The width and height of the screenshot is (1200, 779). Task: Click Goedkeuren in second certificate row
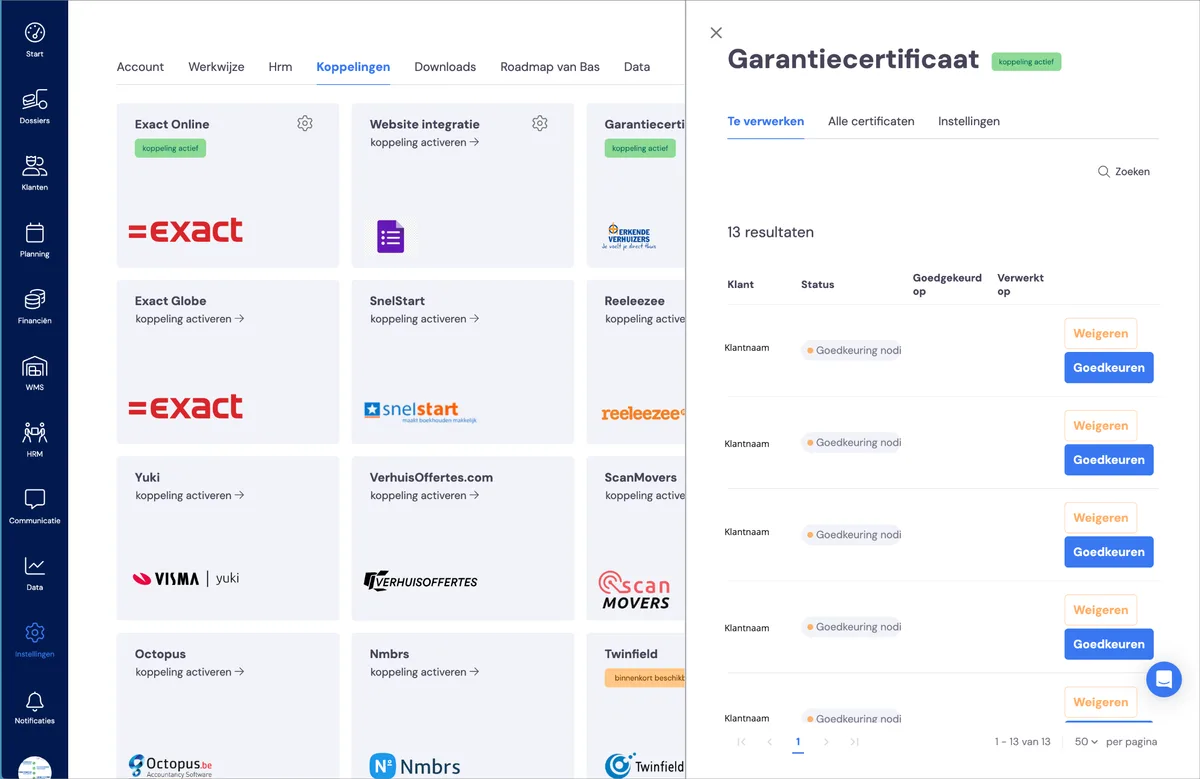click(1109, 460)
